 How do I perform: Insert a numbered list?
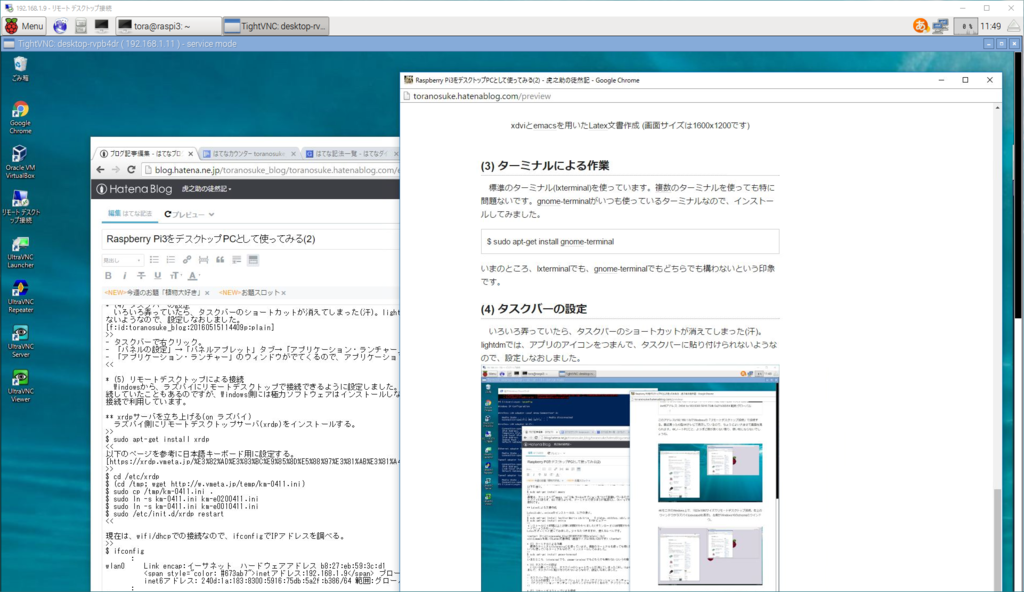170,260
